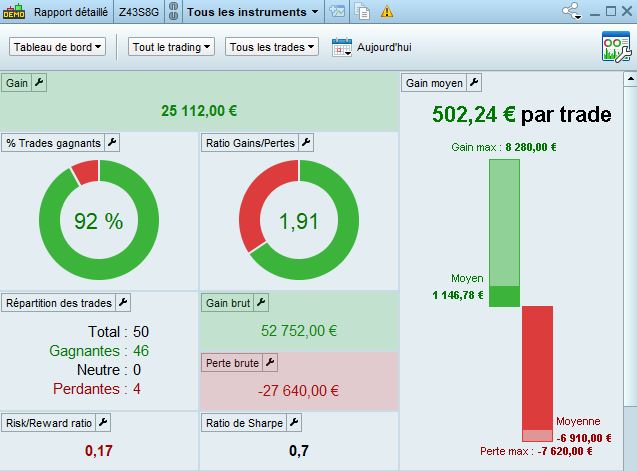
Task: Click the Neutre : 0 line
Action: 109,370
